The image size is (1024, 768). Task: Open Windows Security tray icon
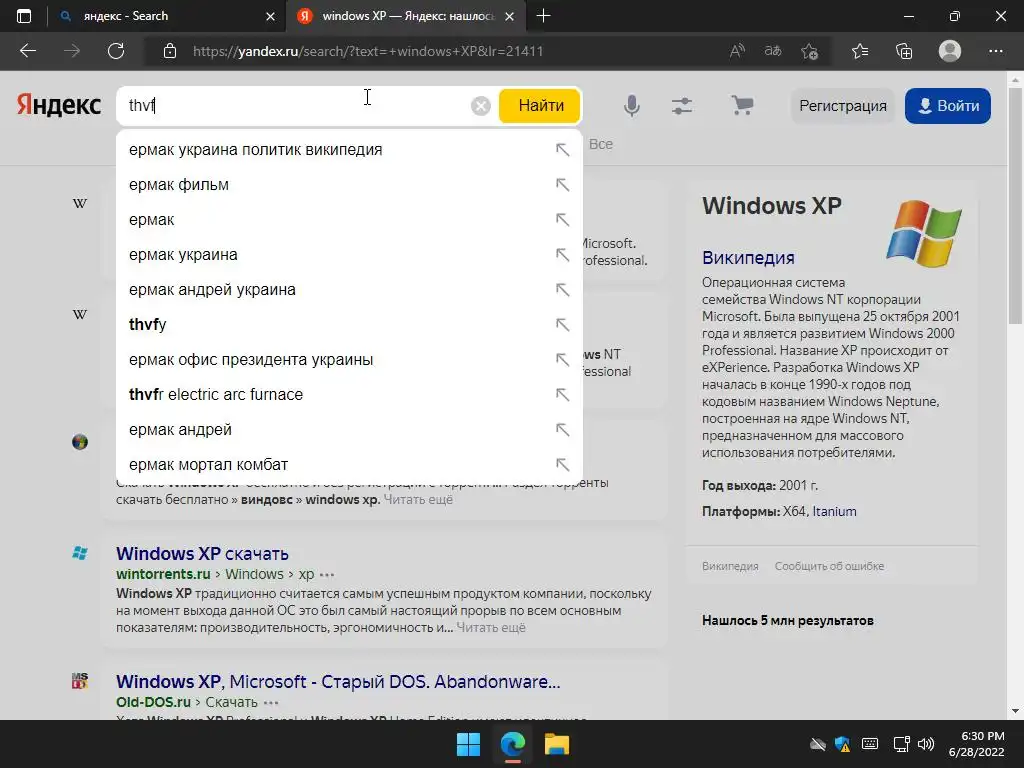[x=842, y=744]
